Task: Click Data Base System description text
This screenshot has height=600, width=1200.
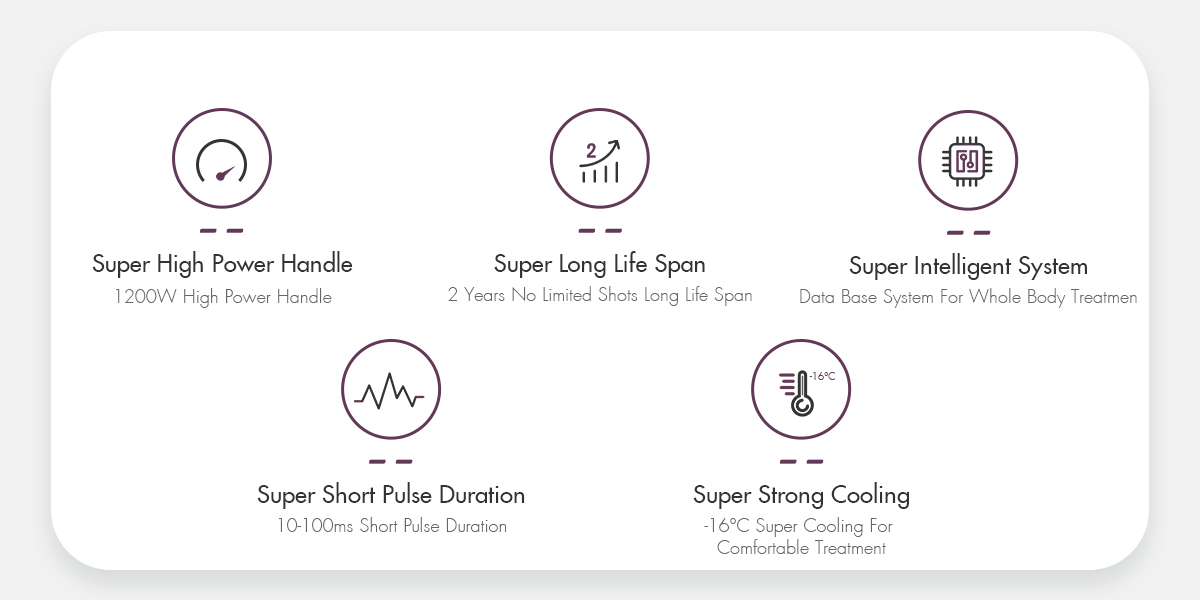Action: 968,297
